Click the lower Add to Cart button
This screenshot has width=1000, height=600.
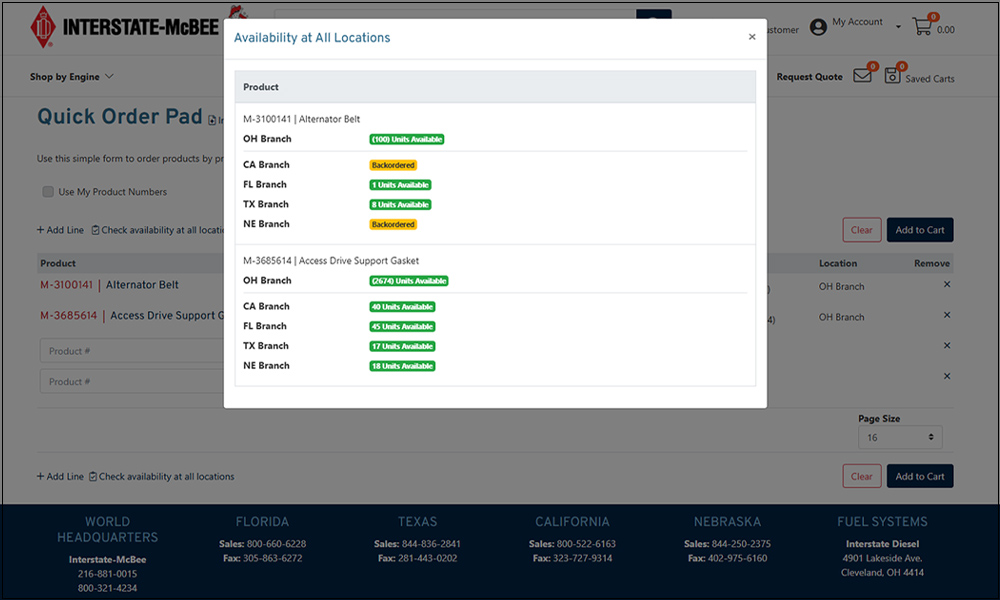click(920, 476)
